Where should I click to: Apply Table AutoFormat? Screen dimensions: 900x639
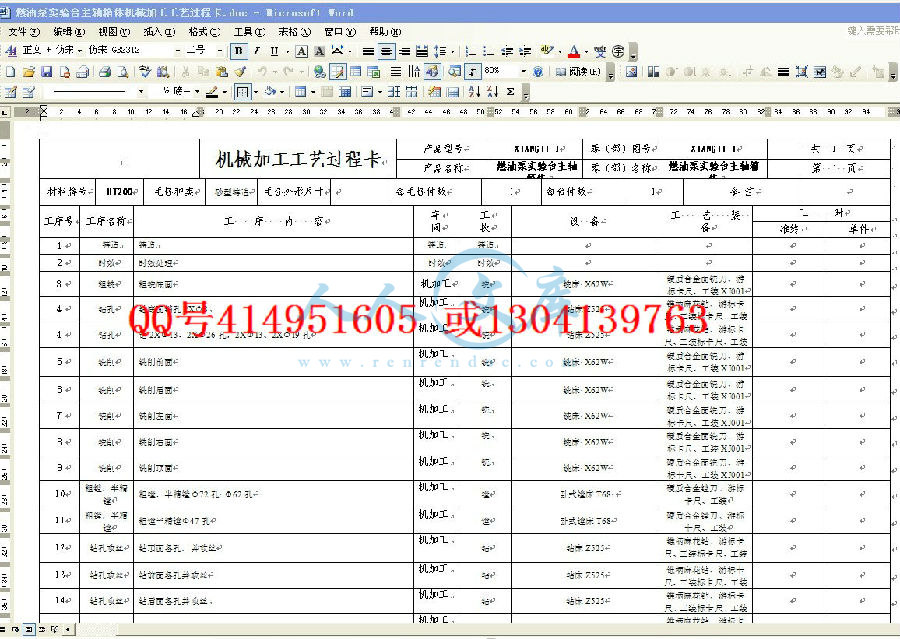click(x=435, y=91)
